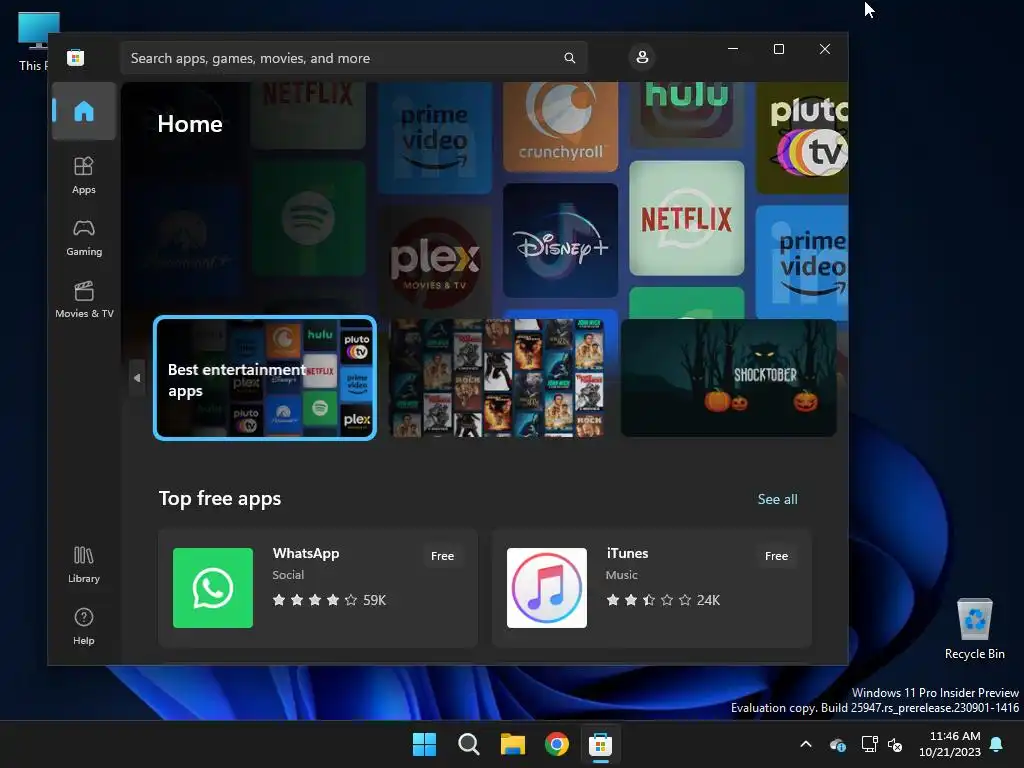Click the previous carousel arrow
This screenshot has height=768, width=1024.
[136, 377]
